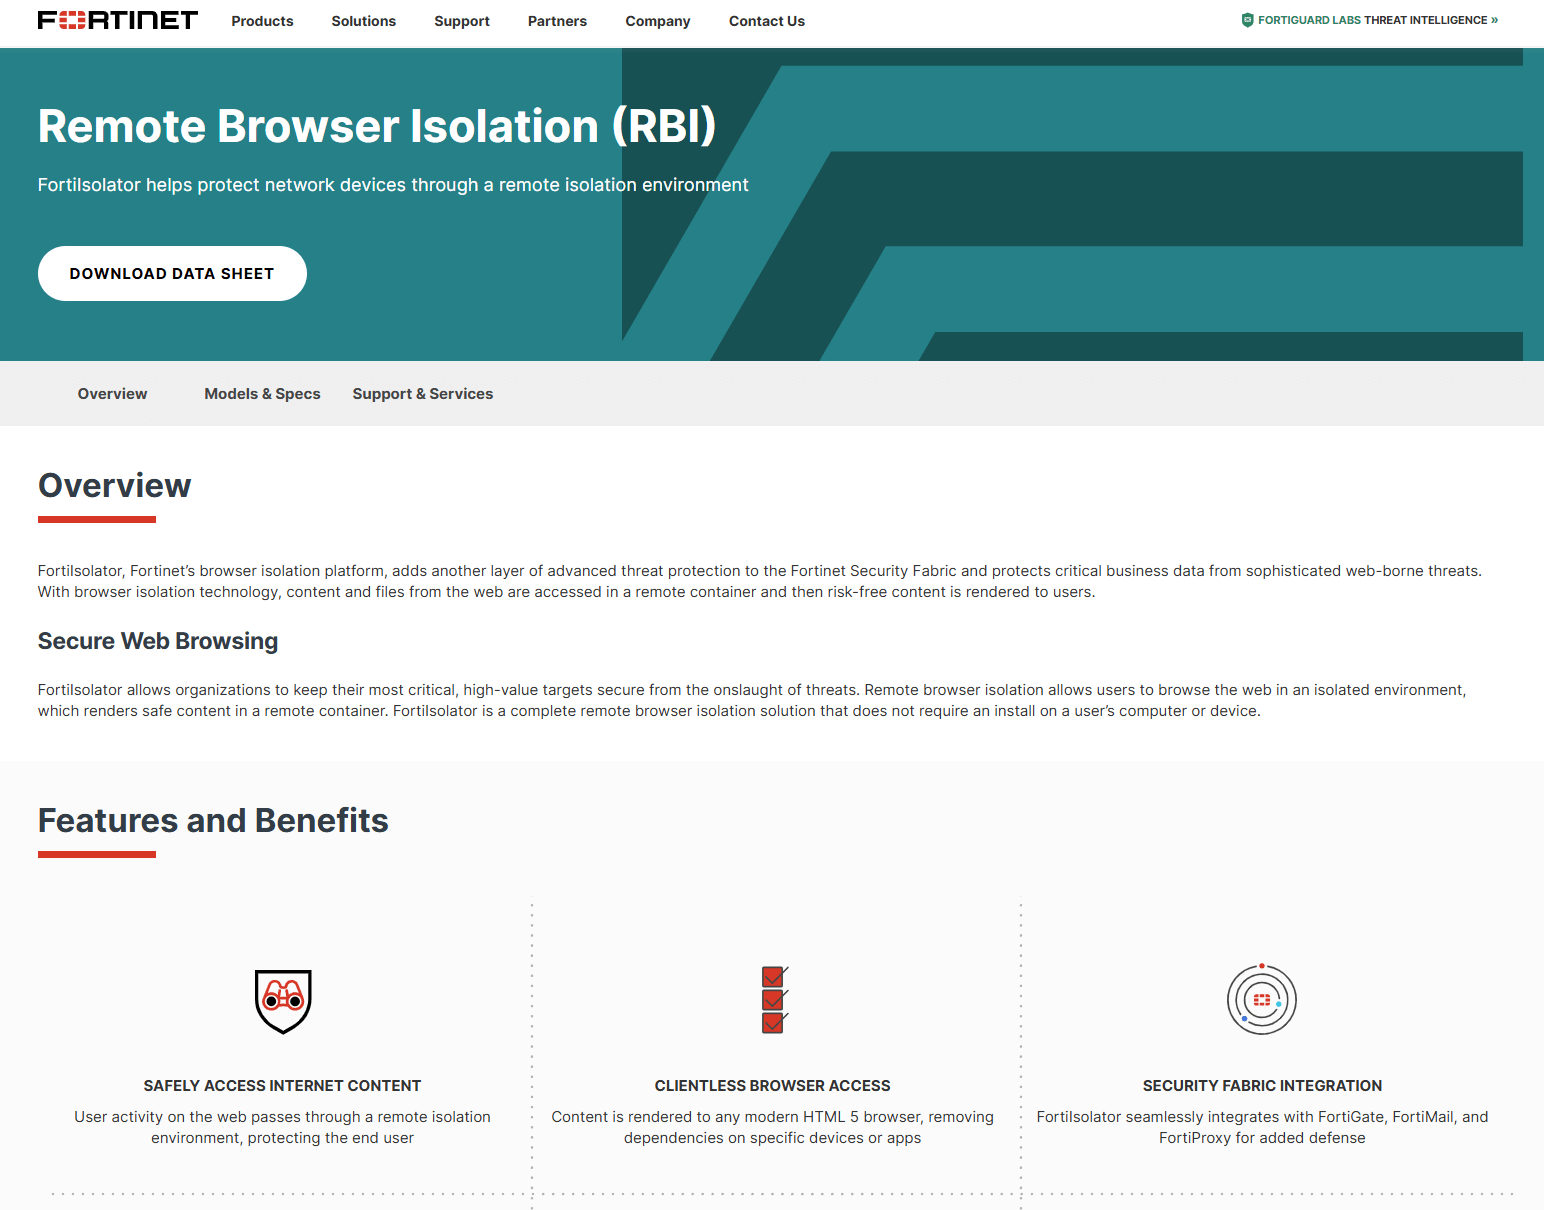Viewport: 1544px width, 1210px height.
Task: Expand the Partners navigation entry
Action: coord(557,21)
